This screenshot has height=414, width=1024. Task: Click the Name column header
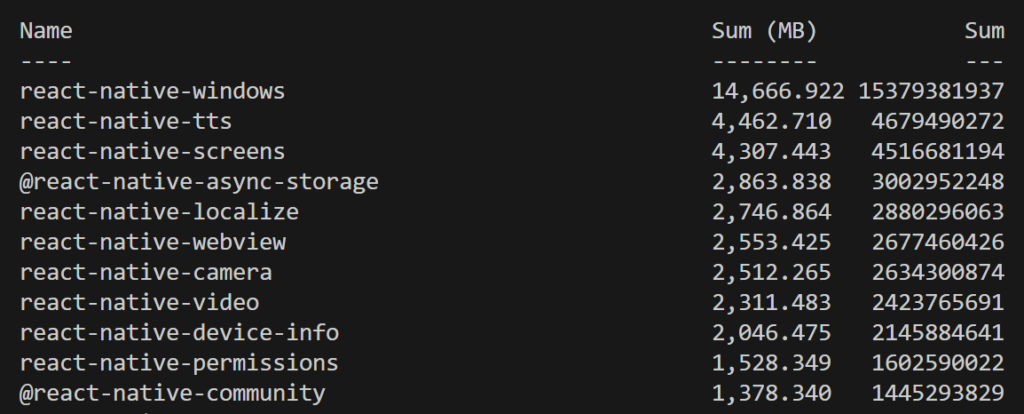pyautogui.click(x=46, y=31)
